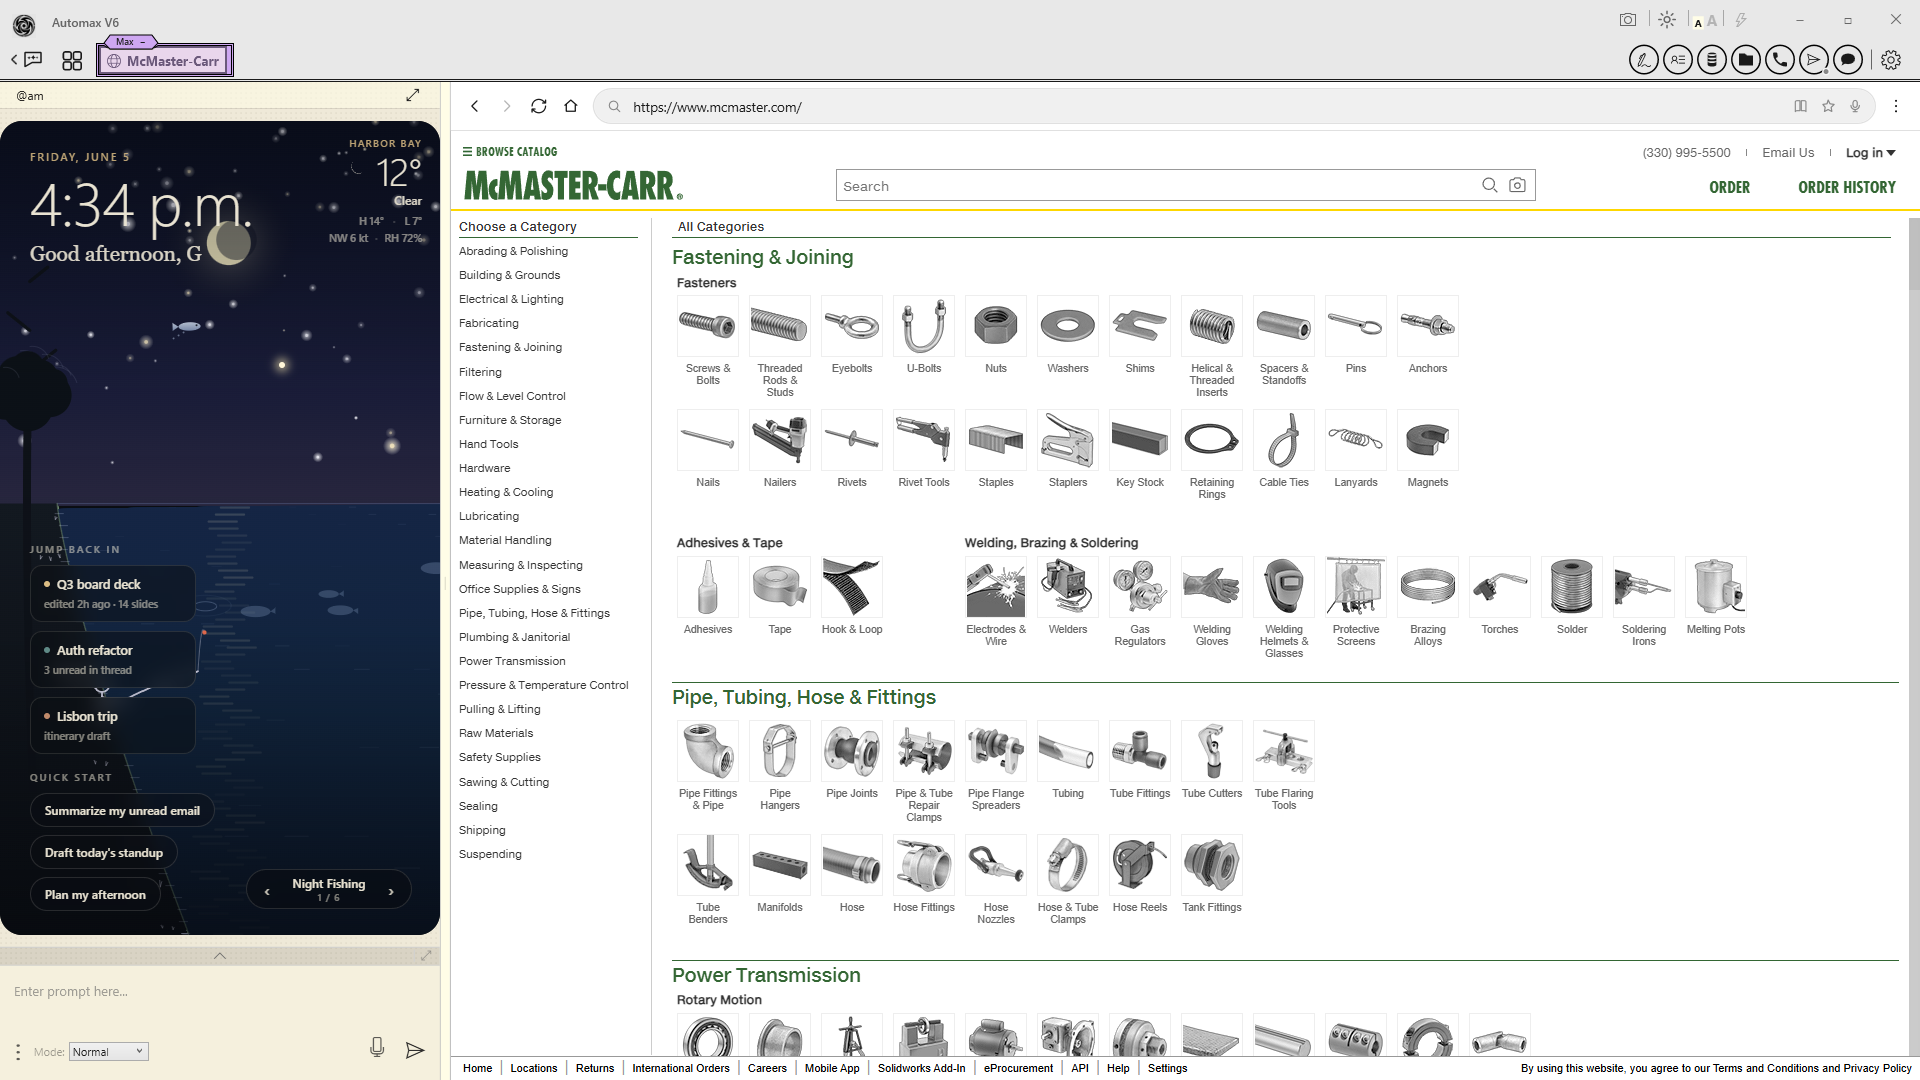Viewport: 1920px width, 1080px height.
Task: Open the Browse Catalog menu
Action: 510,152
